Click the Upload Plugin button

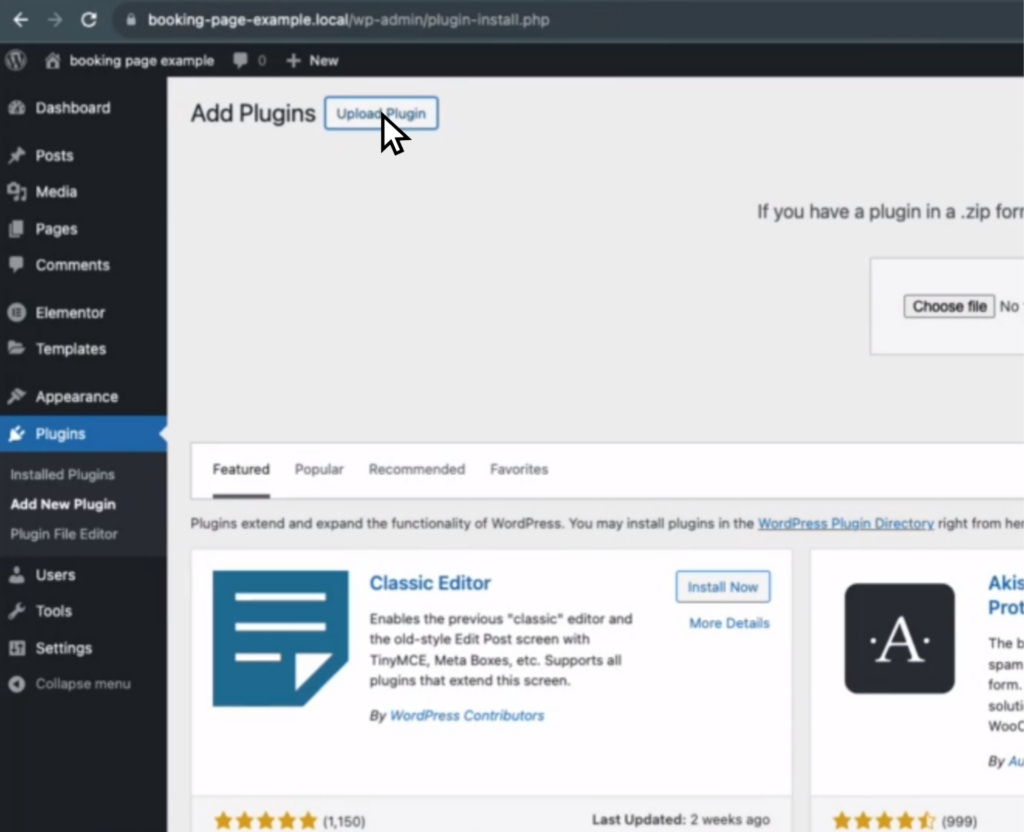click(381, 113)
